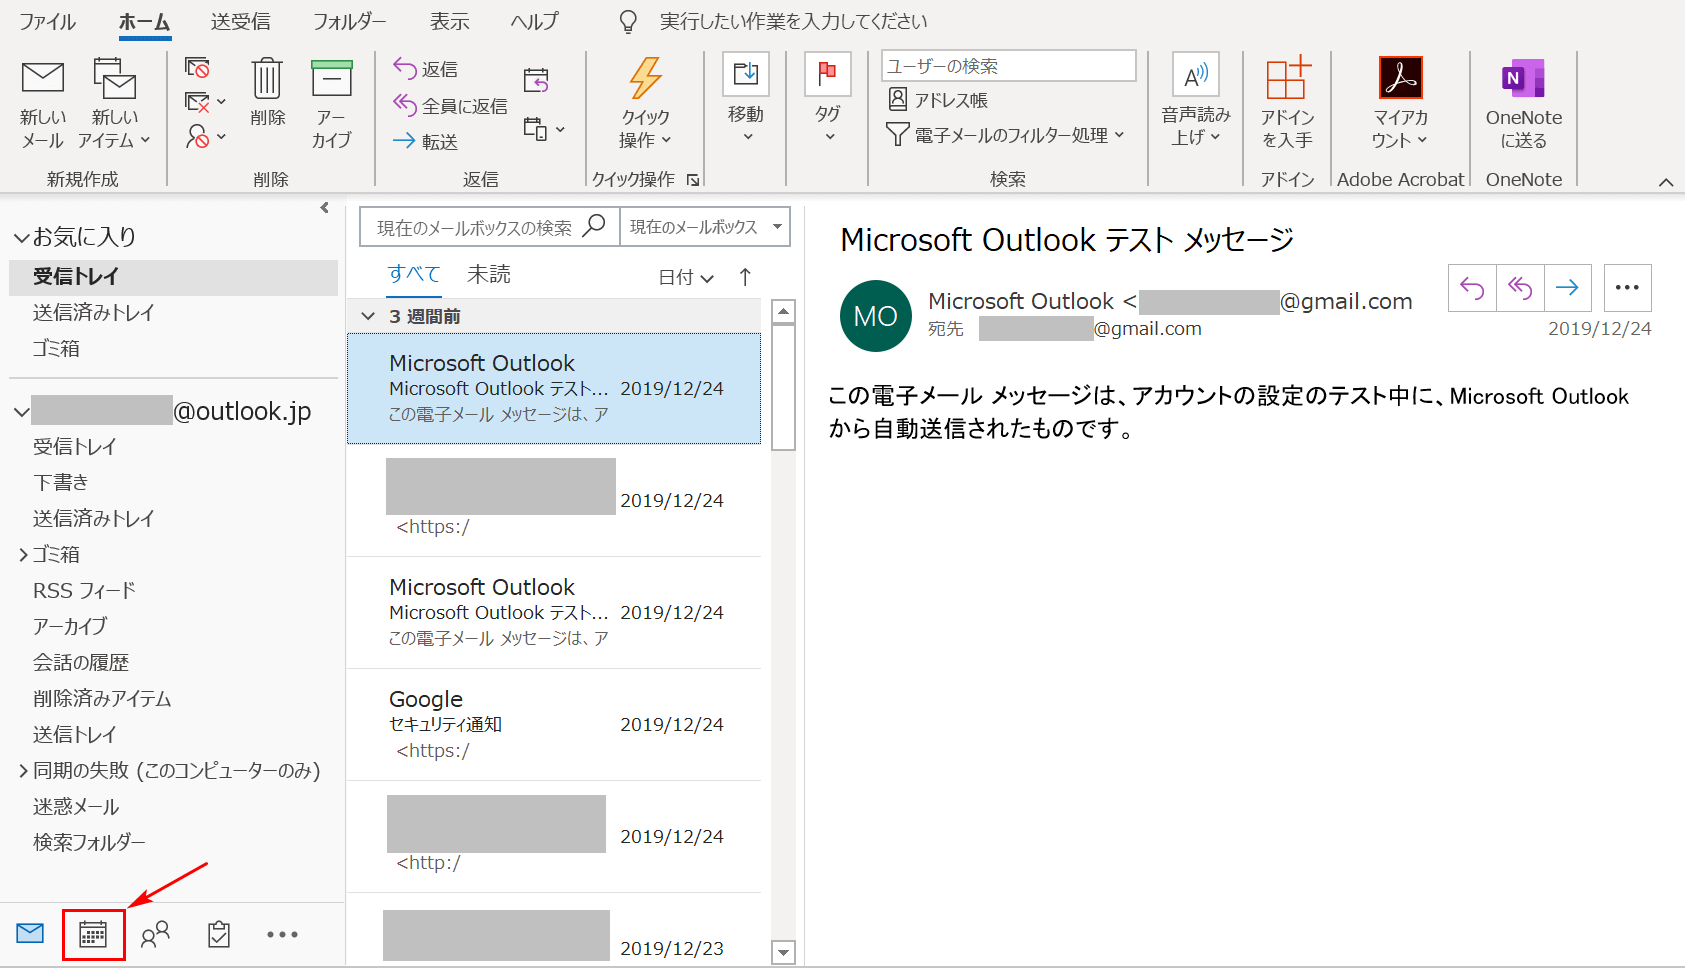Open the 日付 sort dropdown
This screenshot has height=968, width=1685.
[686, 277]
